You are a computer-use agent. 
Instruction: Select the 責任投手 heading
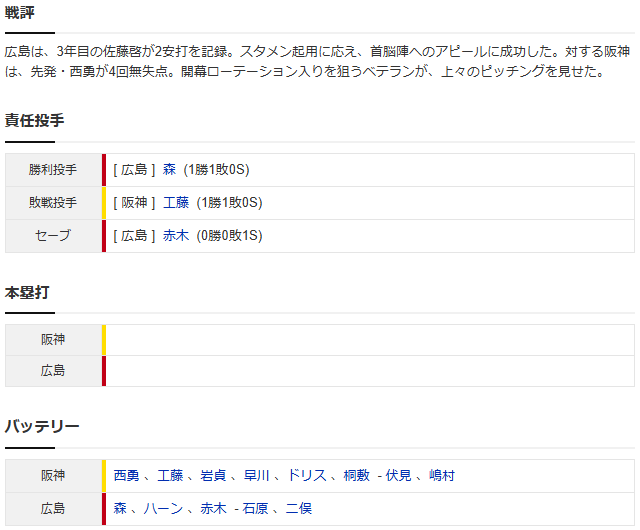coord(34,120)
